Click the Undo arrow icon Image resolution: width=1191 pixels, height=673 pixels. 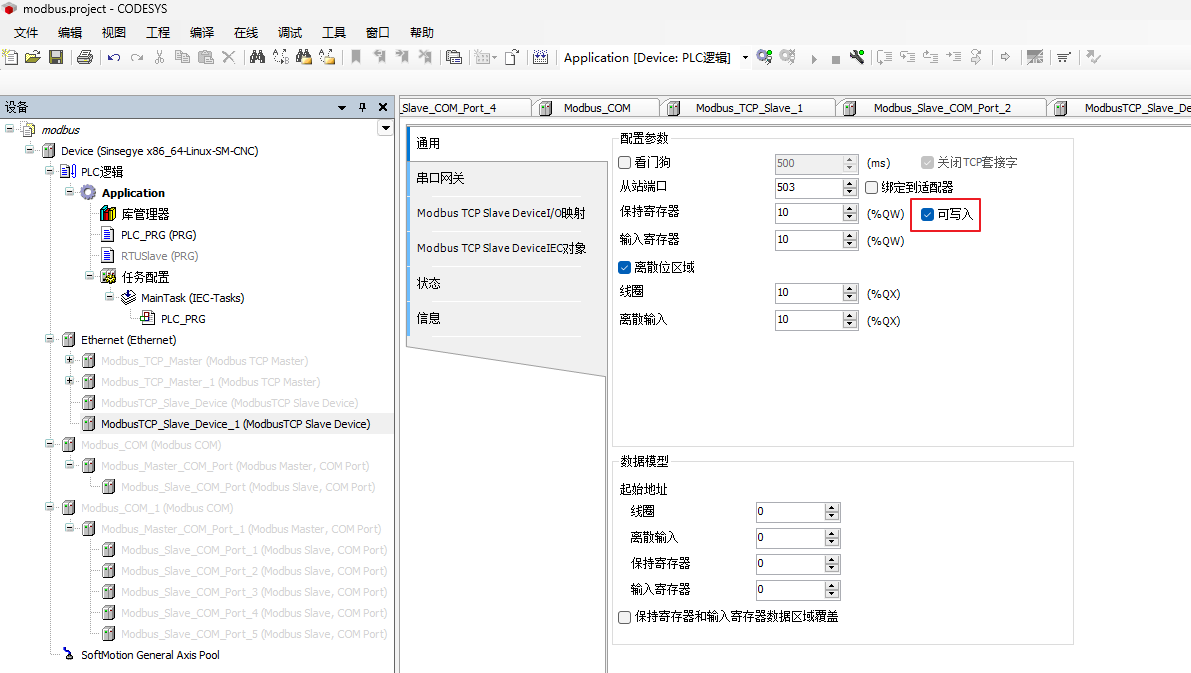[113, 58]
